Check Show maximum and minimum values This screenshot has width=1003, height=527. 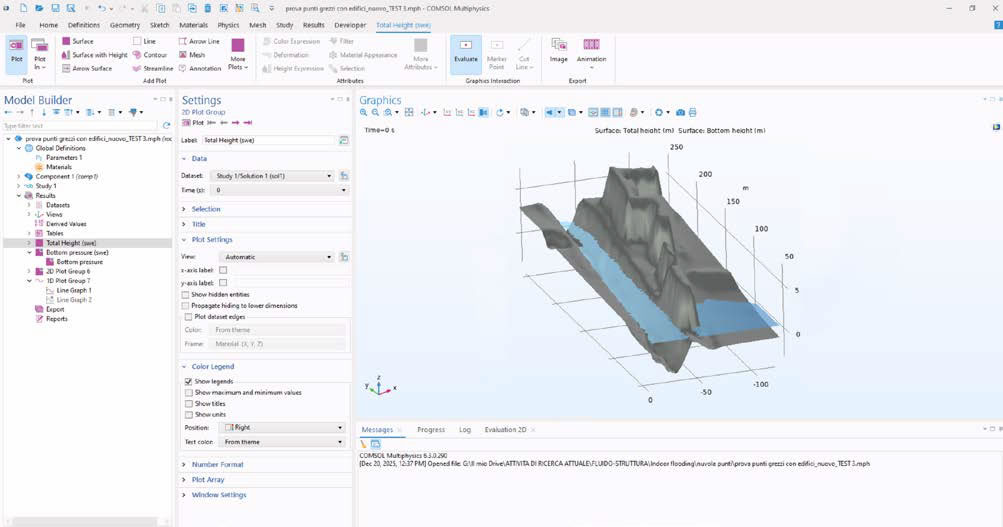[x=188, y=393]
